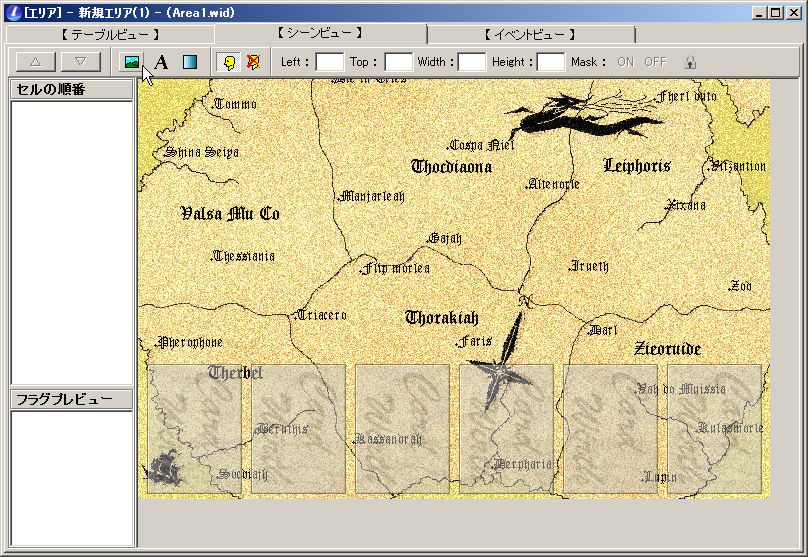Click the Height value input field
Screen dimensions: 808x557
551,62
